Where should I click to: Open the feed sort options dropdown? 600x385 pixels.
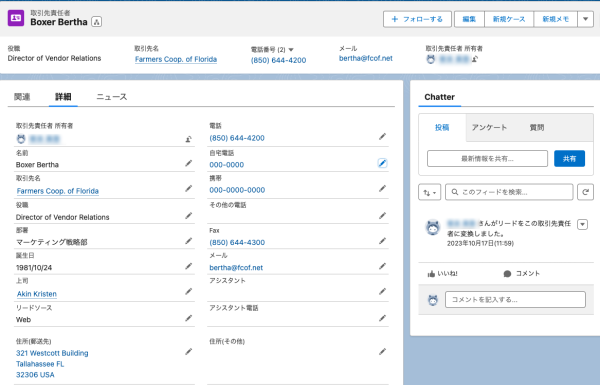(x=429, y=192)
